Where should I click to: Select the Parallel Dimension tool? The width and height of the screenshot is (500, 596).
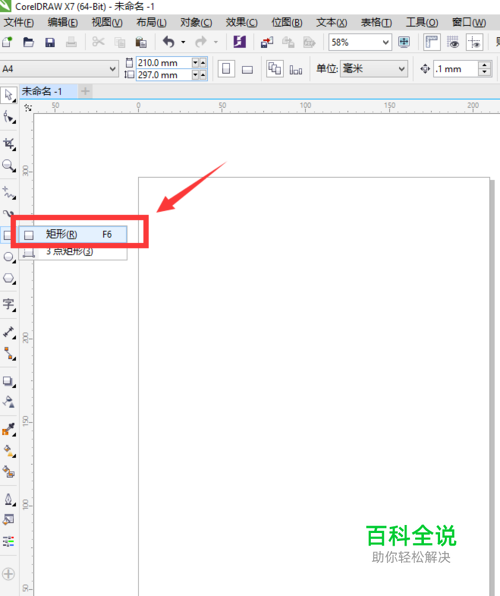[x=9, y=332]
